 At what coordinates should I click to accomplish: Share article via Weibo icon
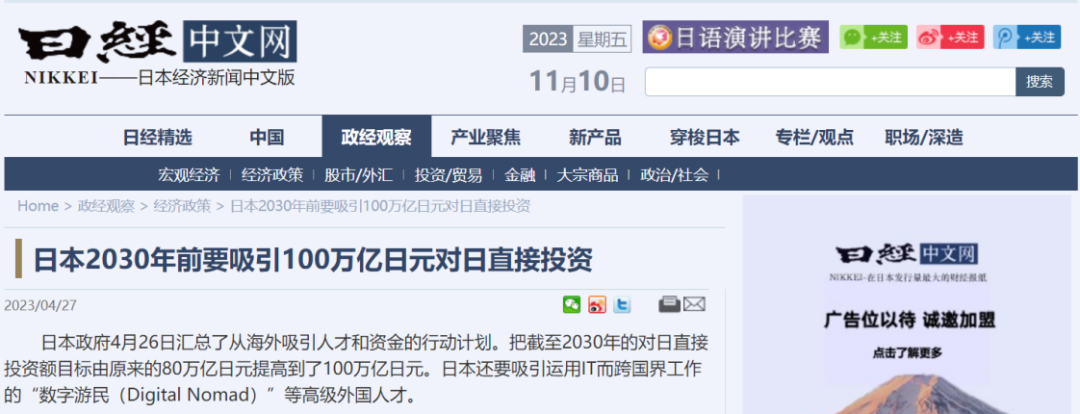click(x=597, y=304)
